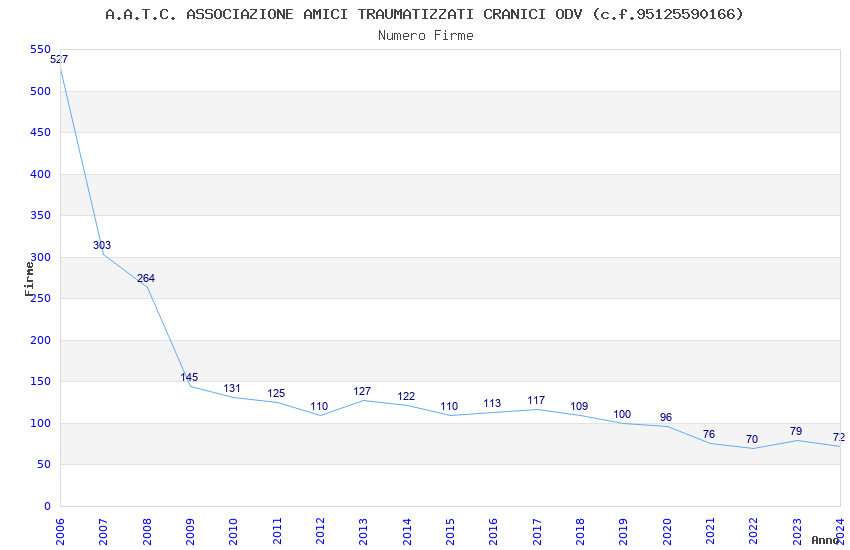Click the x-axis year label 2023
Screen dimensions: 850x550
click(x=797, y=531)
